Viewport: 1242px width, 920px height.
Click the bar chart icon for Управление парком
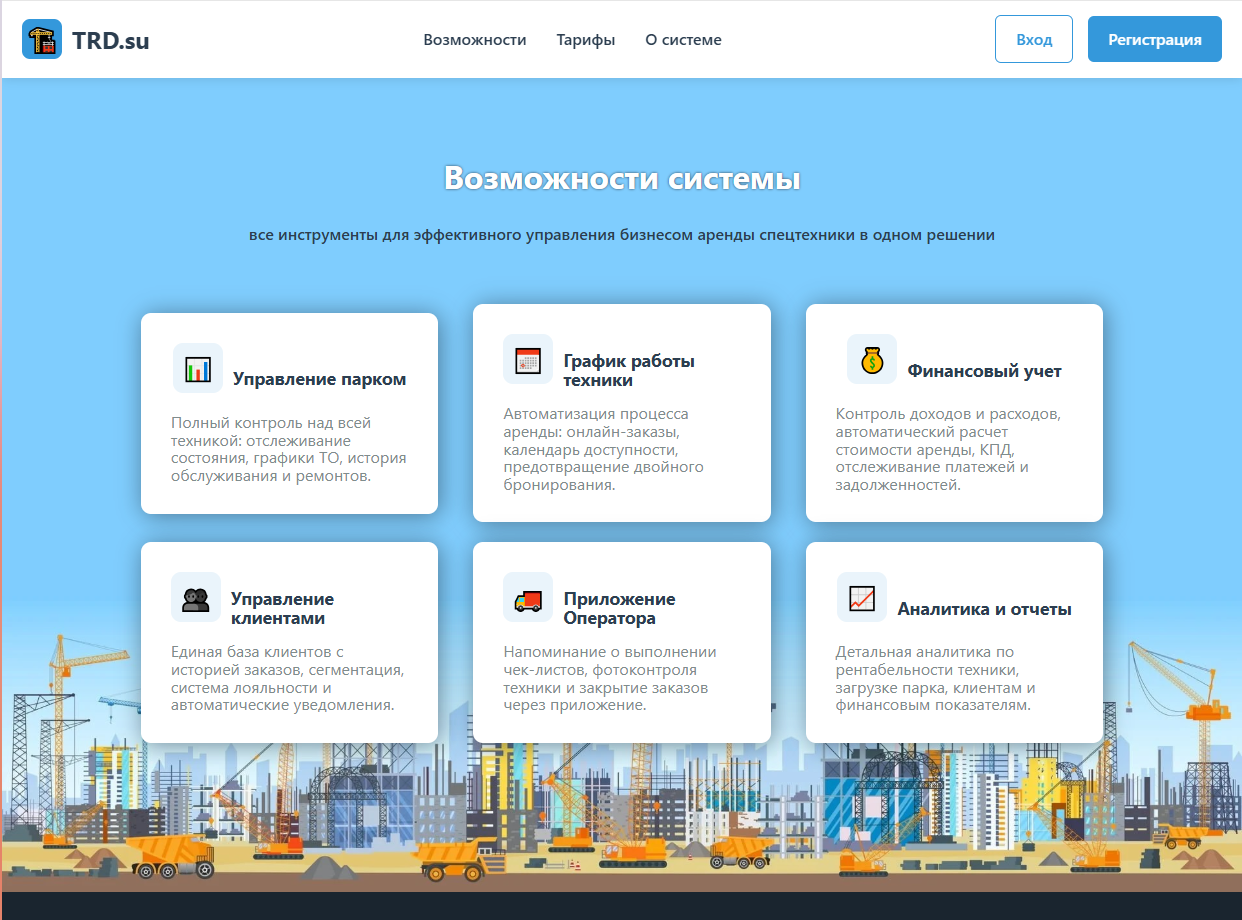(x=198, y=368)
